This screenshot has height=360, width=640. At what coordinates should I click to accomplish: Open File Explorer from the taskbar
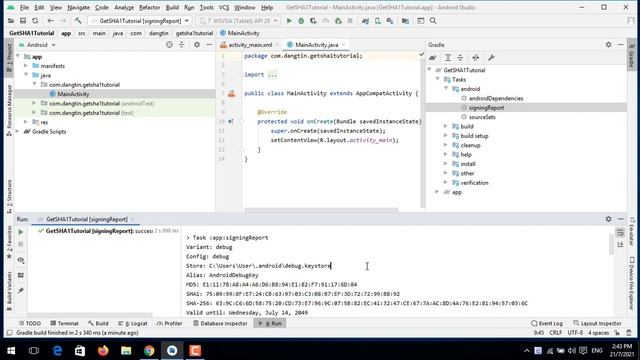(126, 351)
